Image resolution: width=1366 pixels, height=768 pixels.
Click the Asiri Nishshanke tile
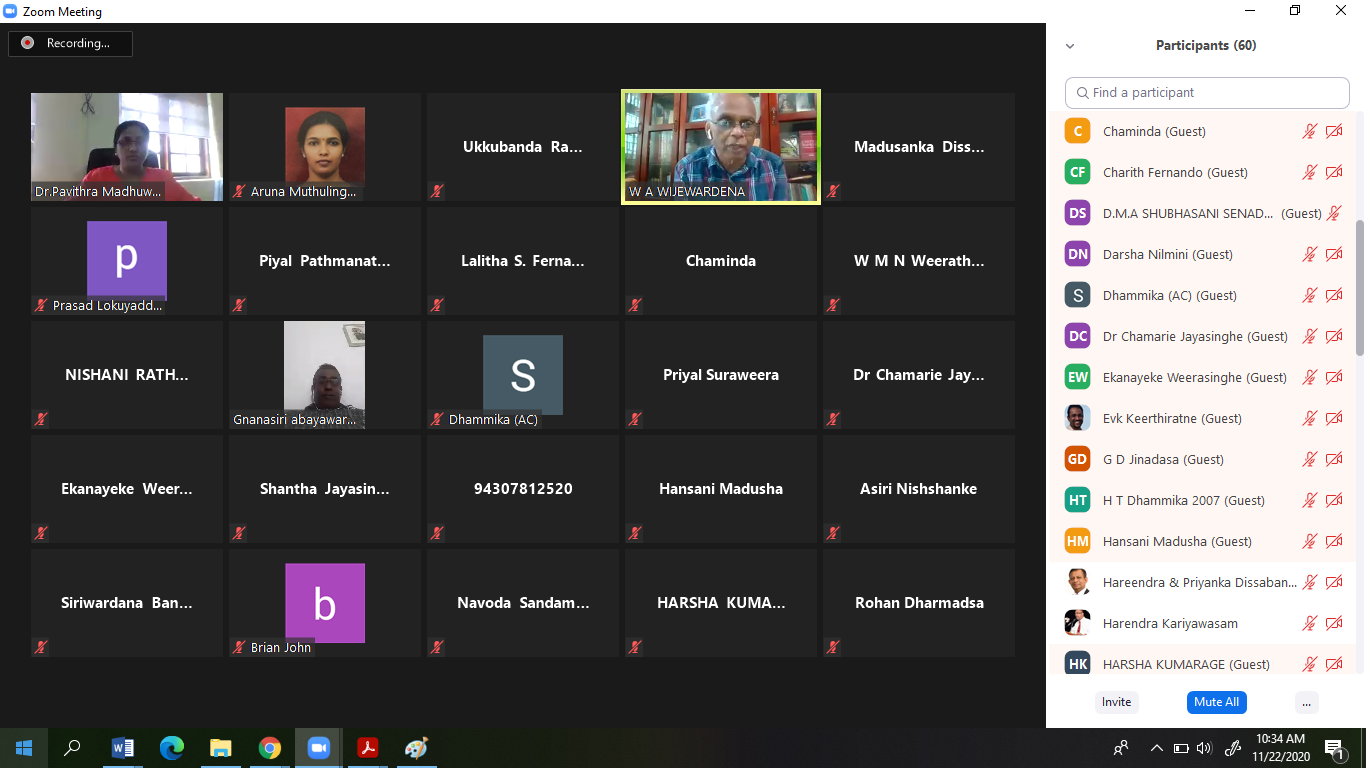[919, 489]
